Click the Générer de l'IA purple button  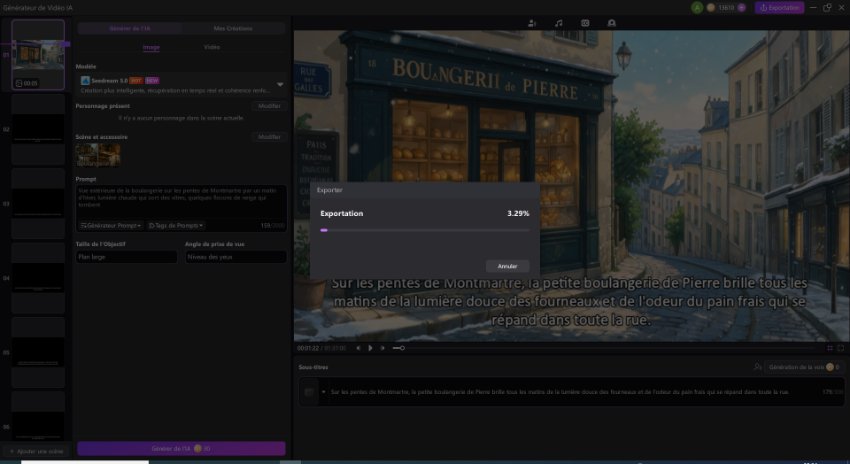181,448
